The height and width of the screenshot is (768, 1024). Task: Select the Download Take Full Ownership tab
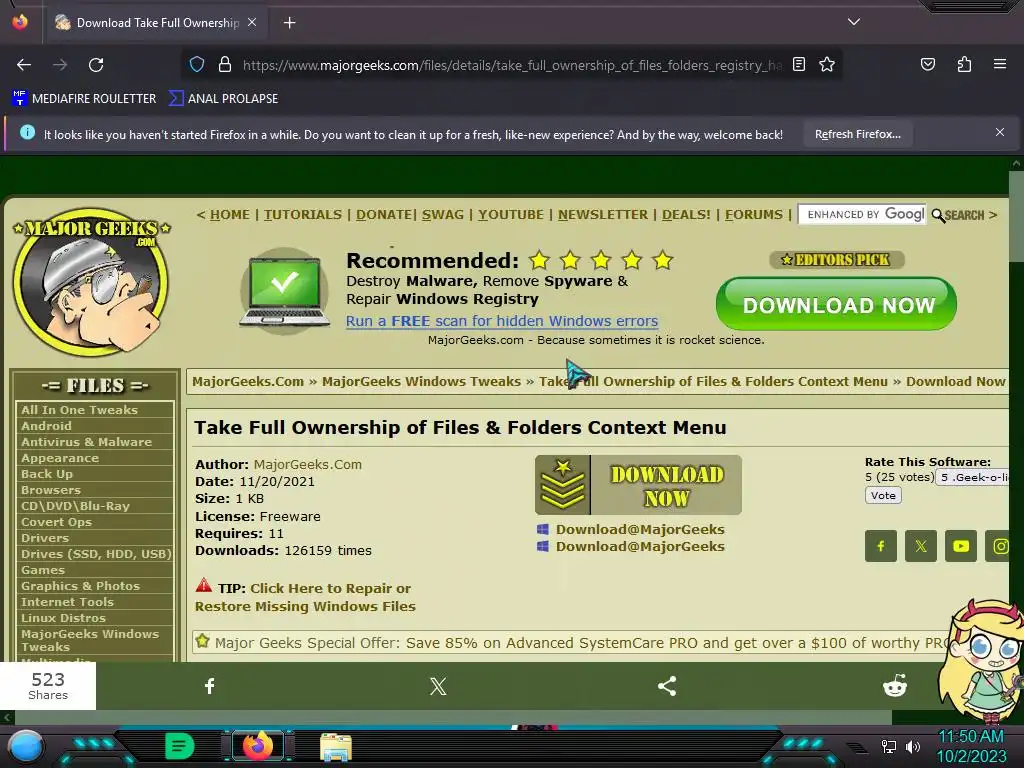tap(157, 23)
